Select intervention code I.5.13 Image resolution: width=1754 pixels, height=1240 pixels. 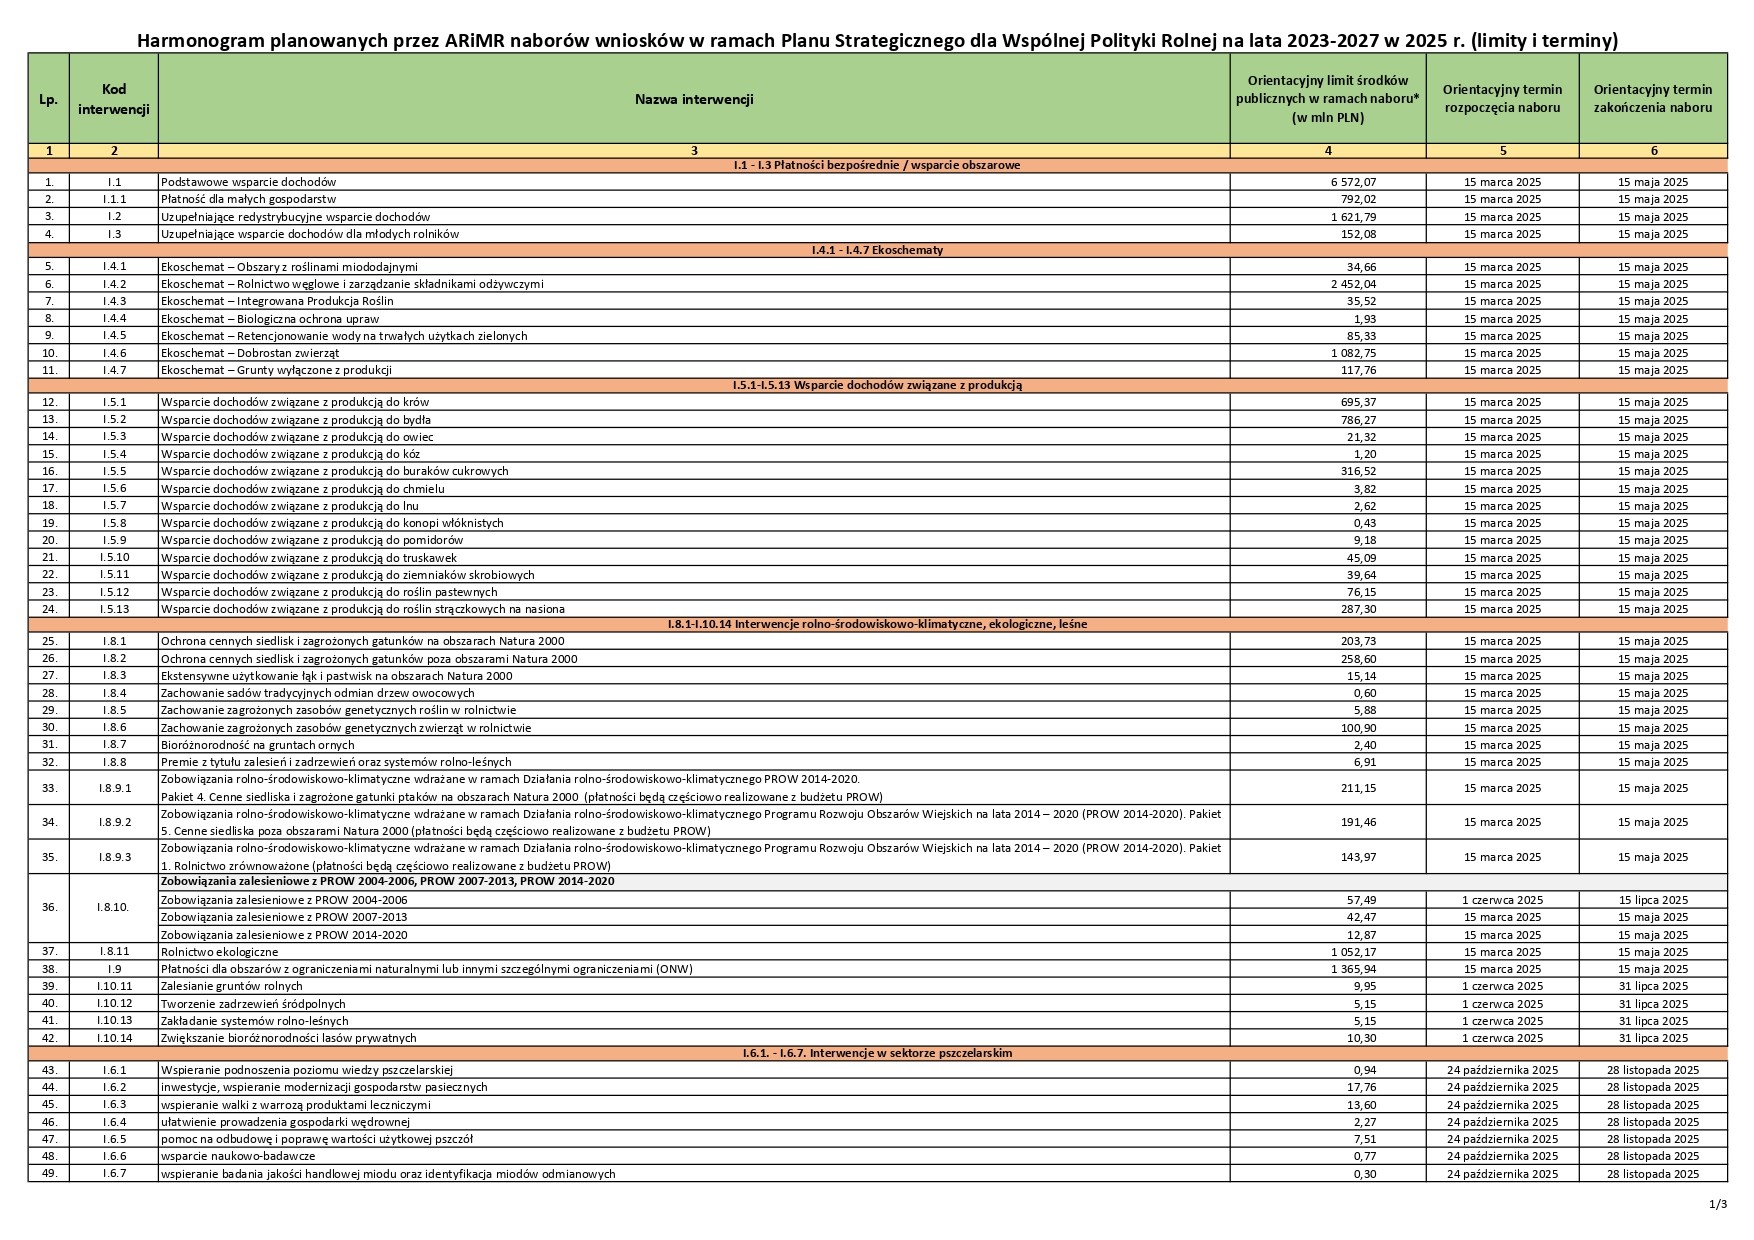[114, 609]
